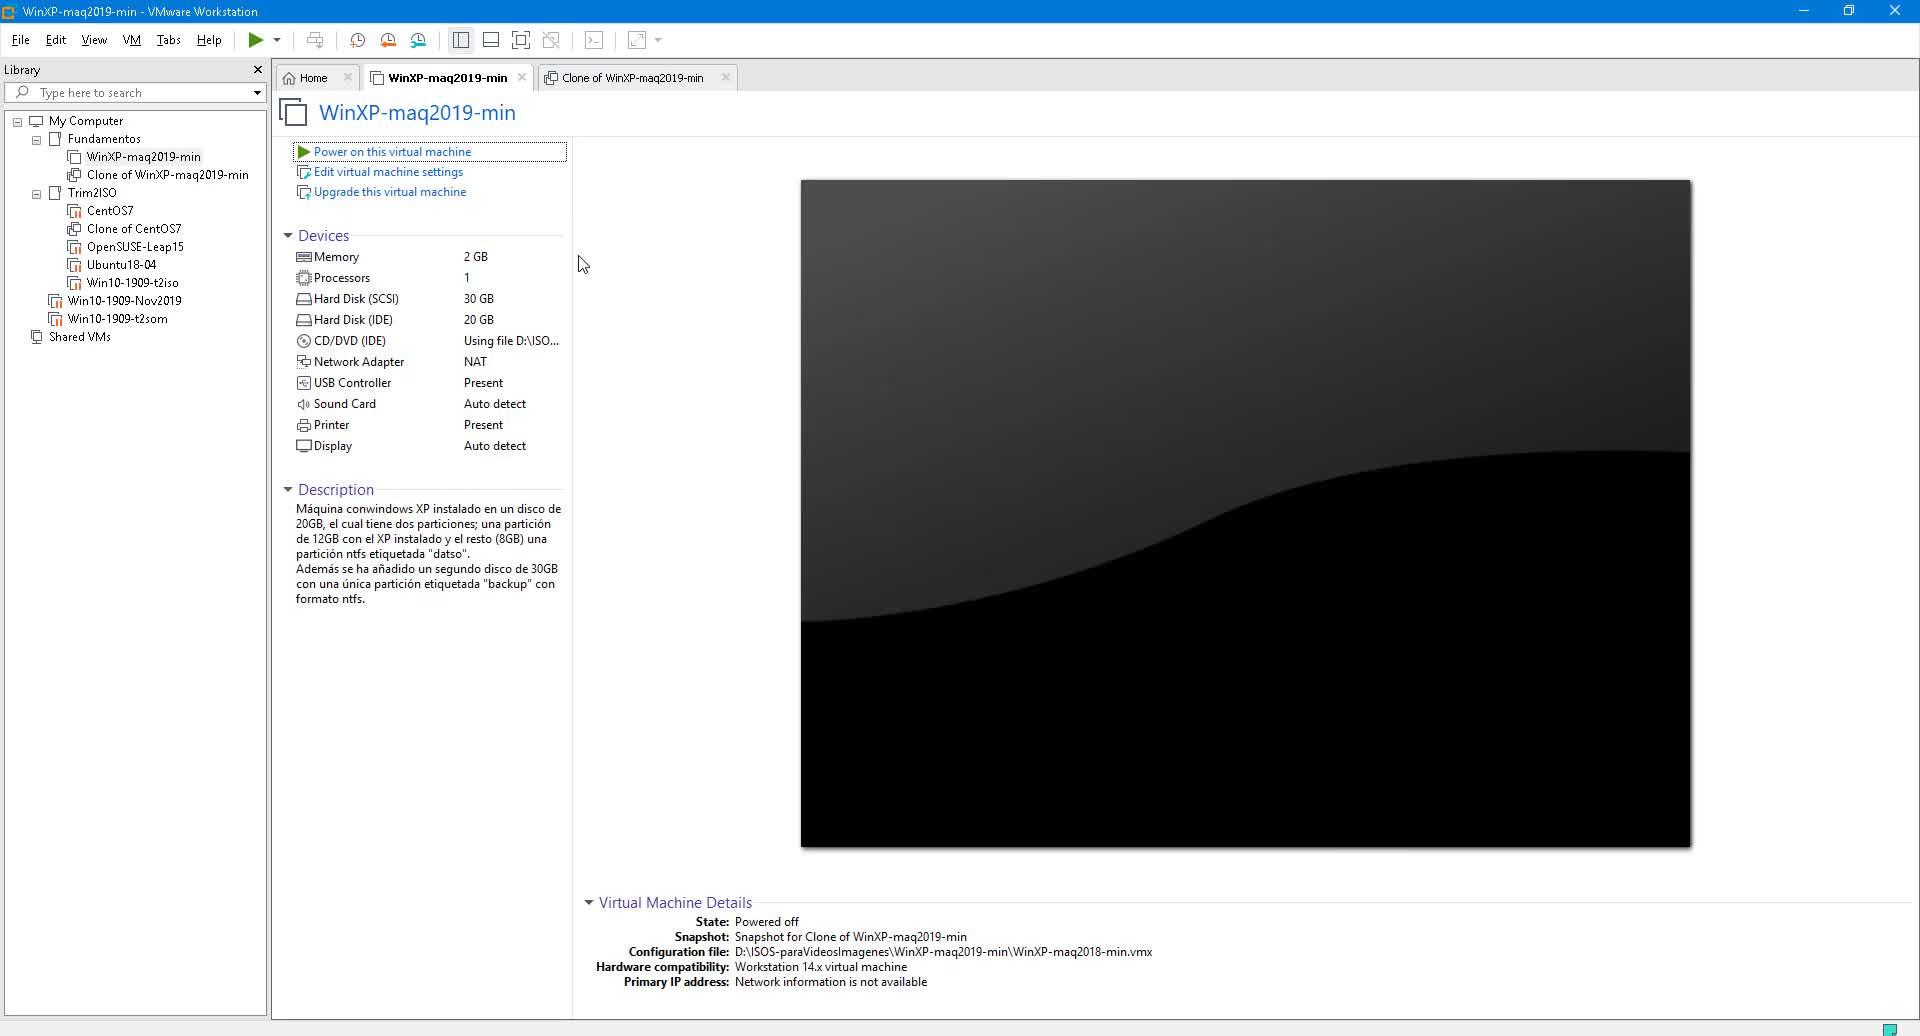Toggle the library sidebar toolbar icon
This screenshot has height=1036, width=1920.
click(461, 40)
